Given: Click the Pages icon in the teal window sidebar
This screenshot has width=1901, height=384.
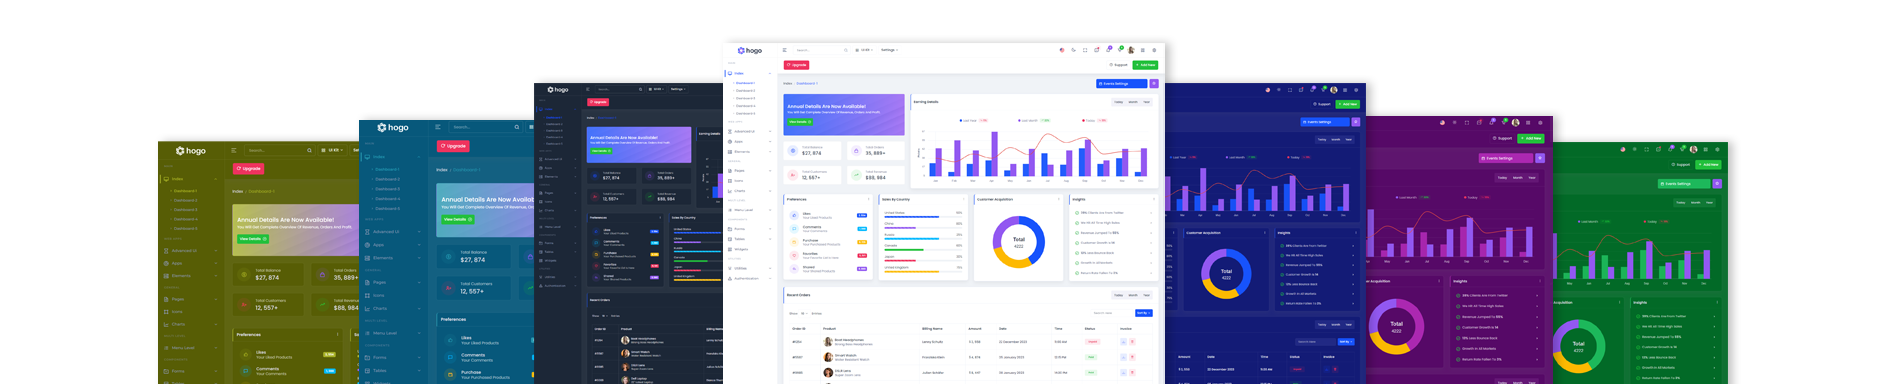Looking at the screenshot, I should pyautogui.click(x=367, y=282).
